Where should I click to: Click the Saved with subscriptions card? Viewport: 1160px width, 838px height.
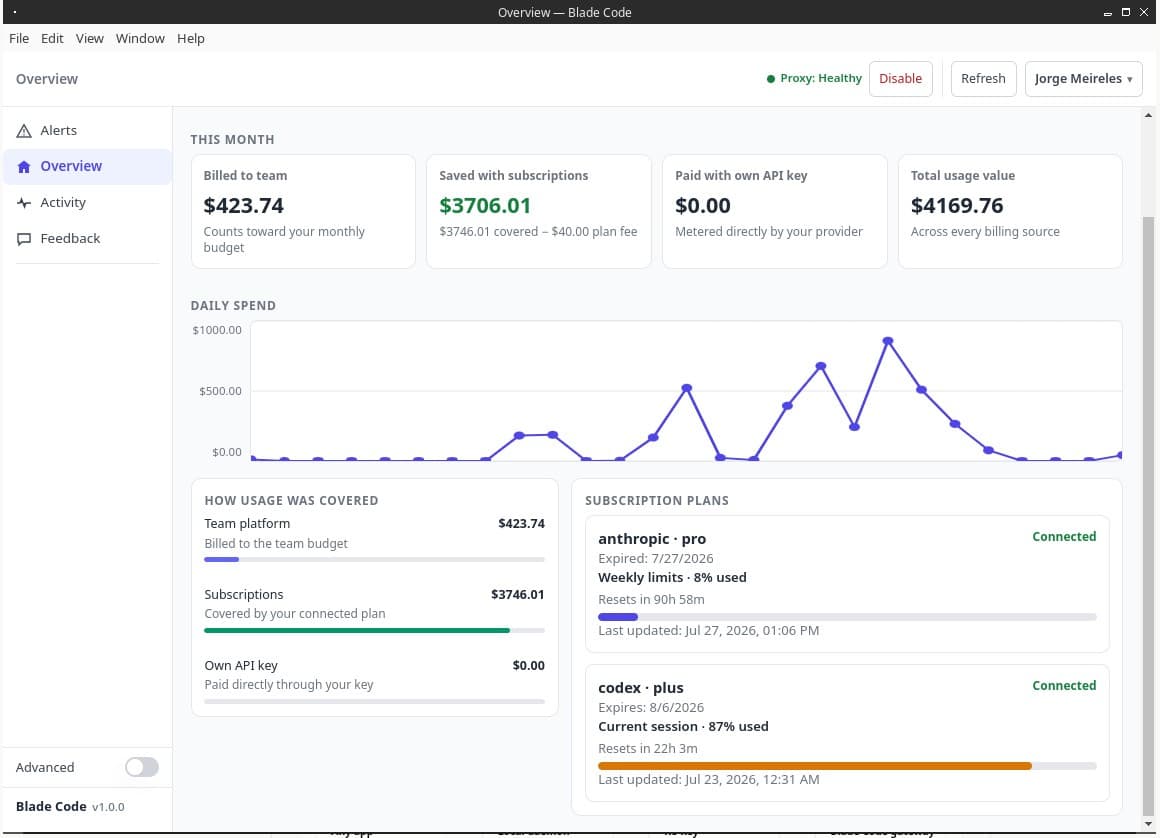tap(539, 212)
